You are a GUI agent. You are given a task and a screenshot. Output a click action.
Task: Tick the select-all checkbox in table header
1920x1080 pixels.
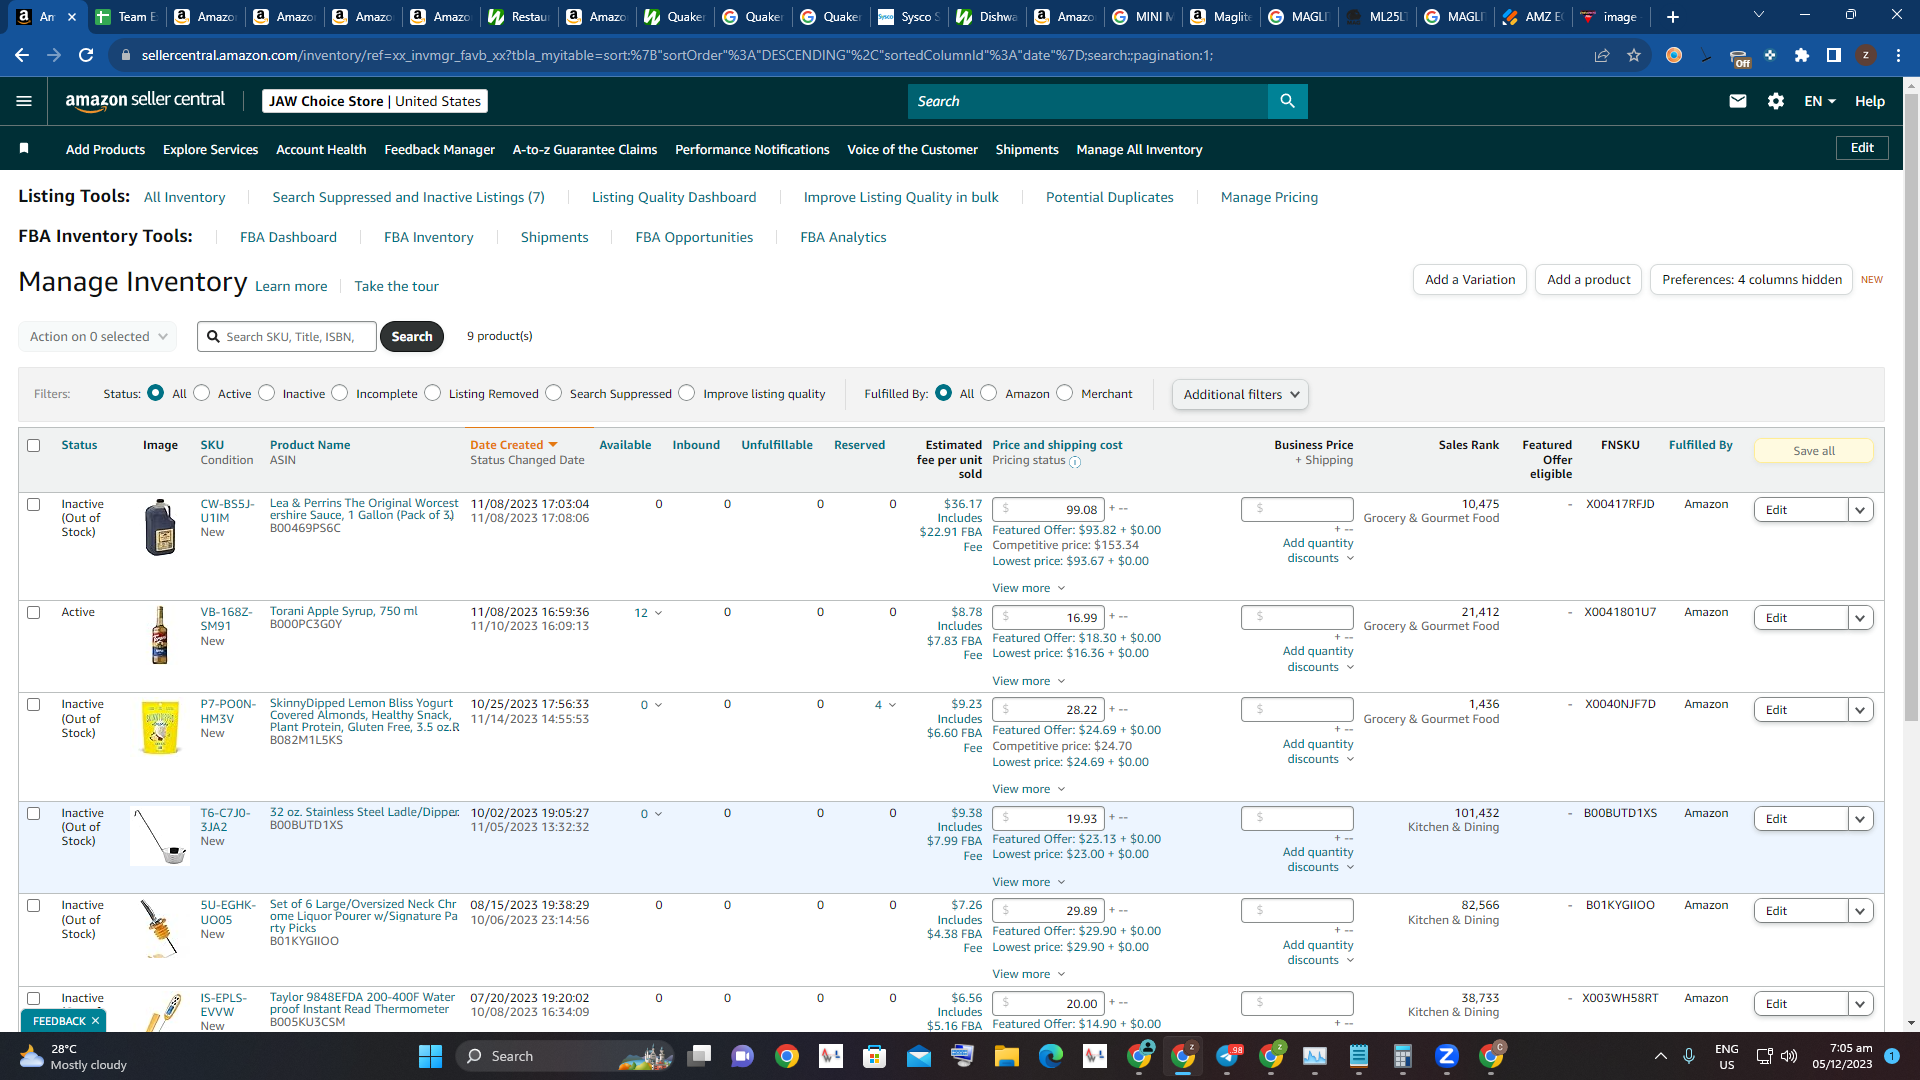(x=34, y=445)
